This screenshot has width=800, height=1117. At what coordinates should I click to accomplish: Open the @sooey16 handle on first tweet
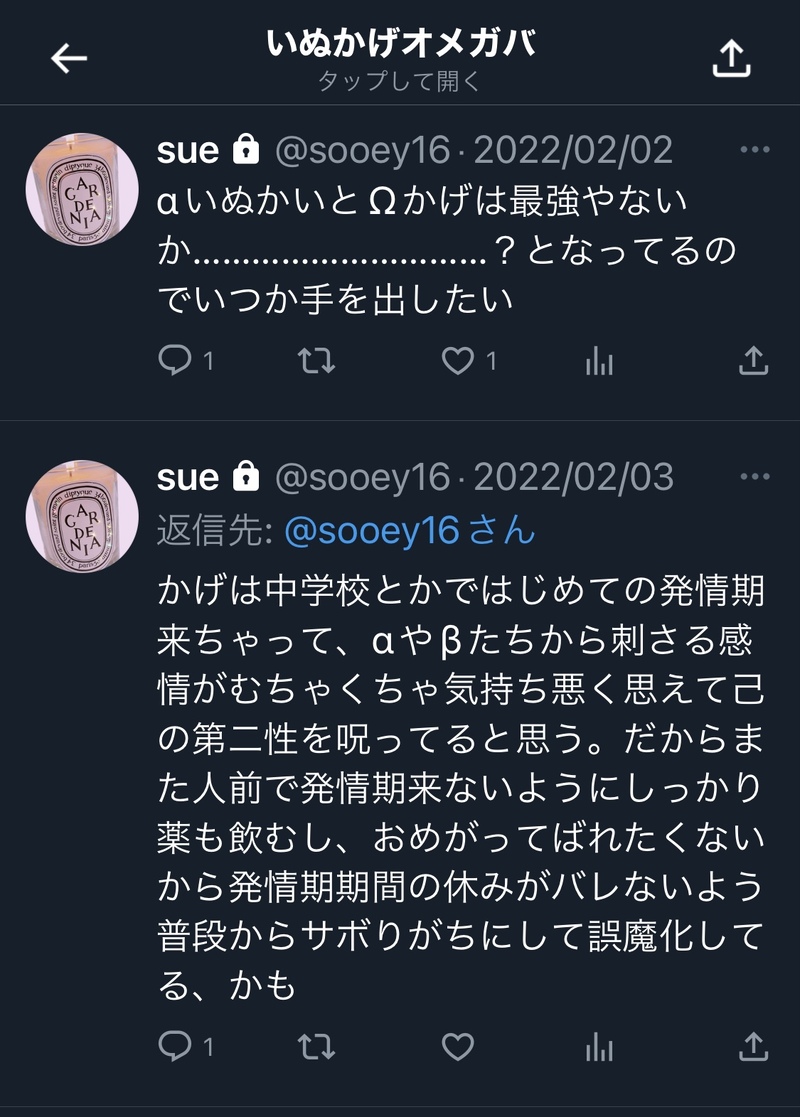tap(363, 150)
